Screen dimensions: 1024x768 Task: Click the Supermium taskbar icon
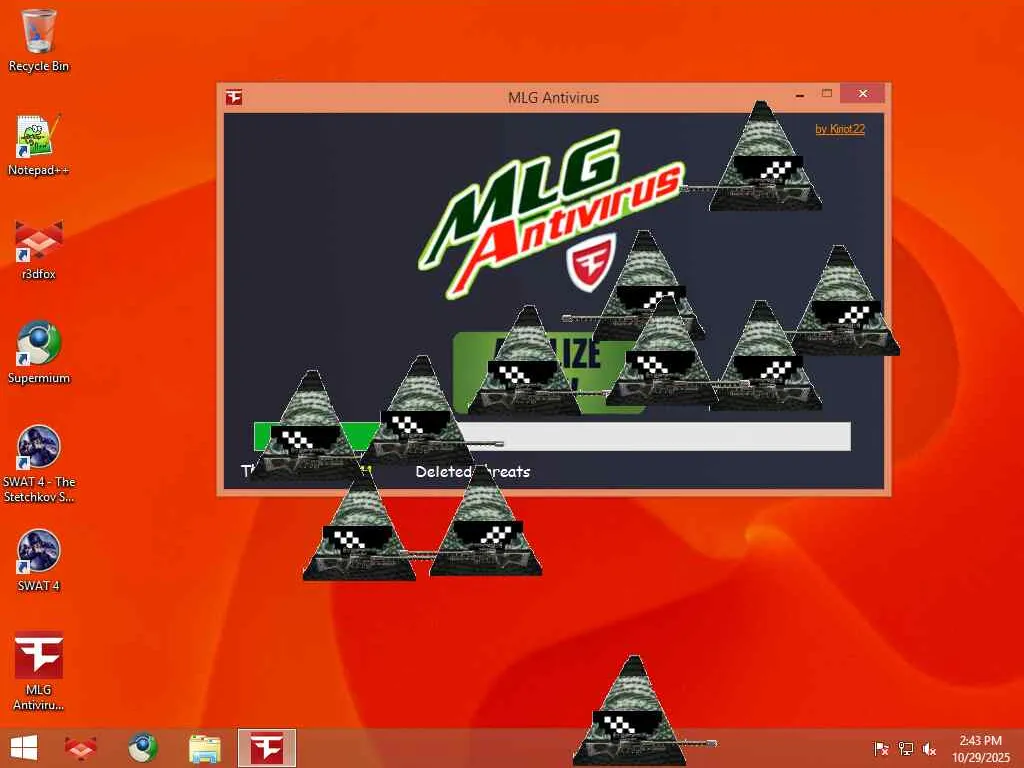click(x=142, y=748)
